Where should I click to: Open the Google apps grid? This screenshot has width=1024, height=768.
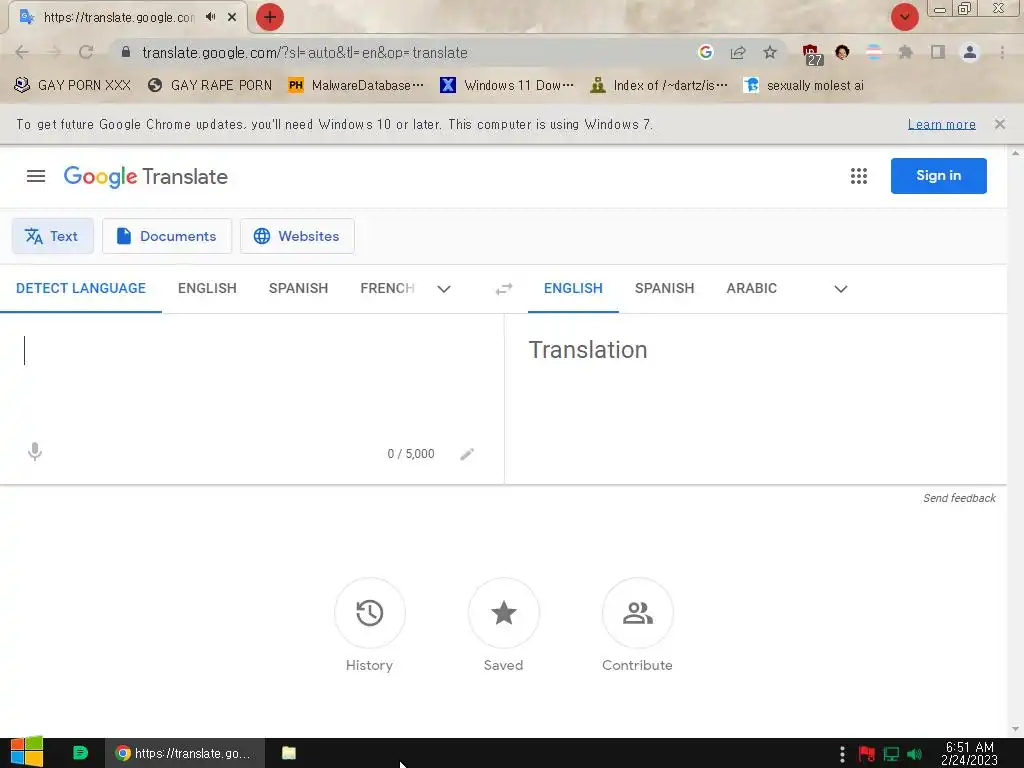(859, 176)
